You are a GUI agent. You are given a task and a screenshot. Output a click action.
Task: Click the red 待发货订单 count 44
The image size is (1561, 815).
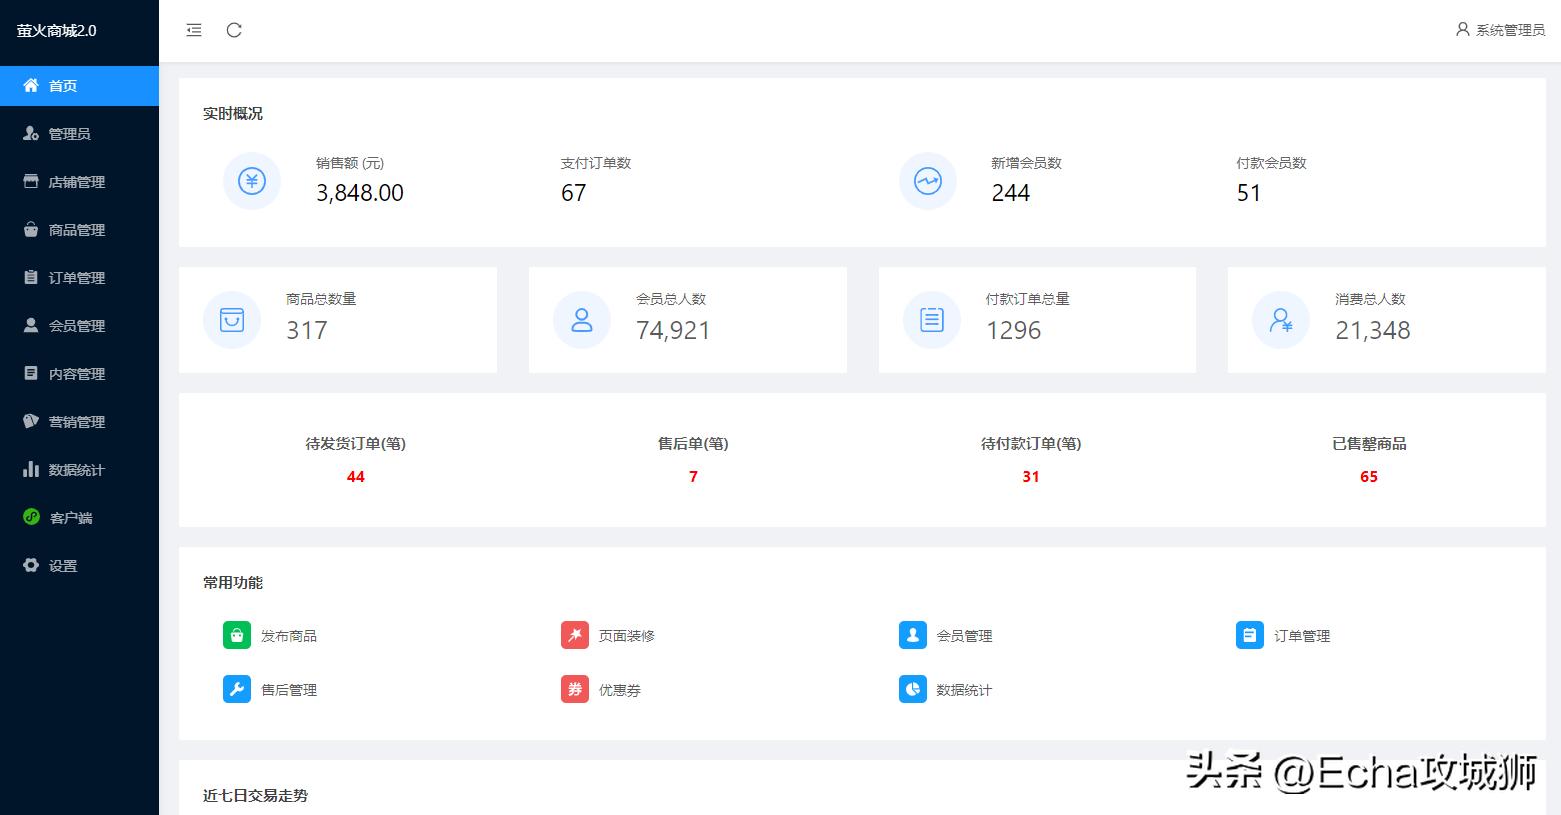tap(356, 477)
